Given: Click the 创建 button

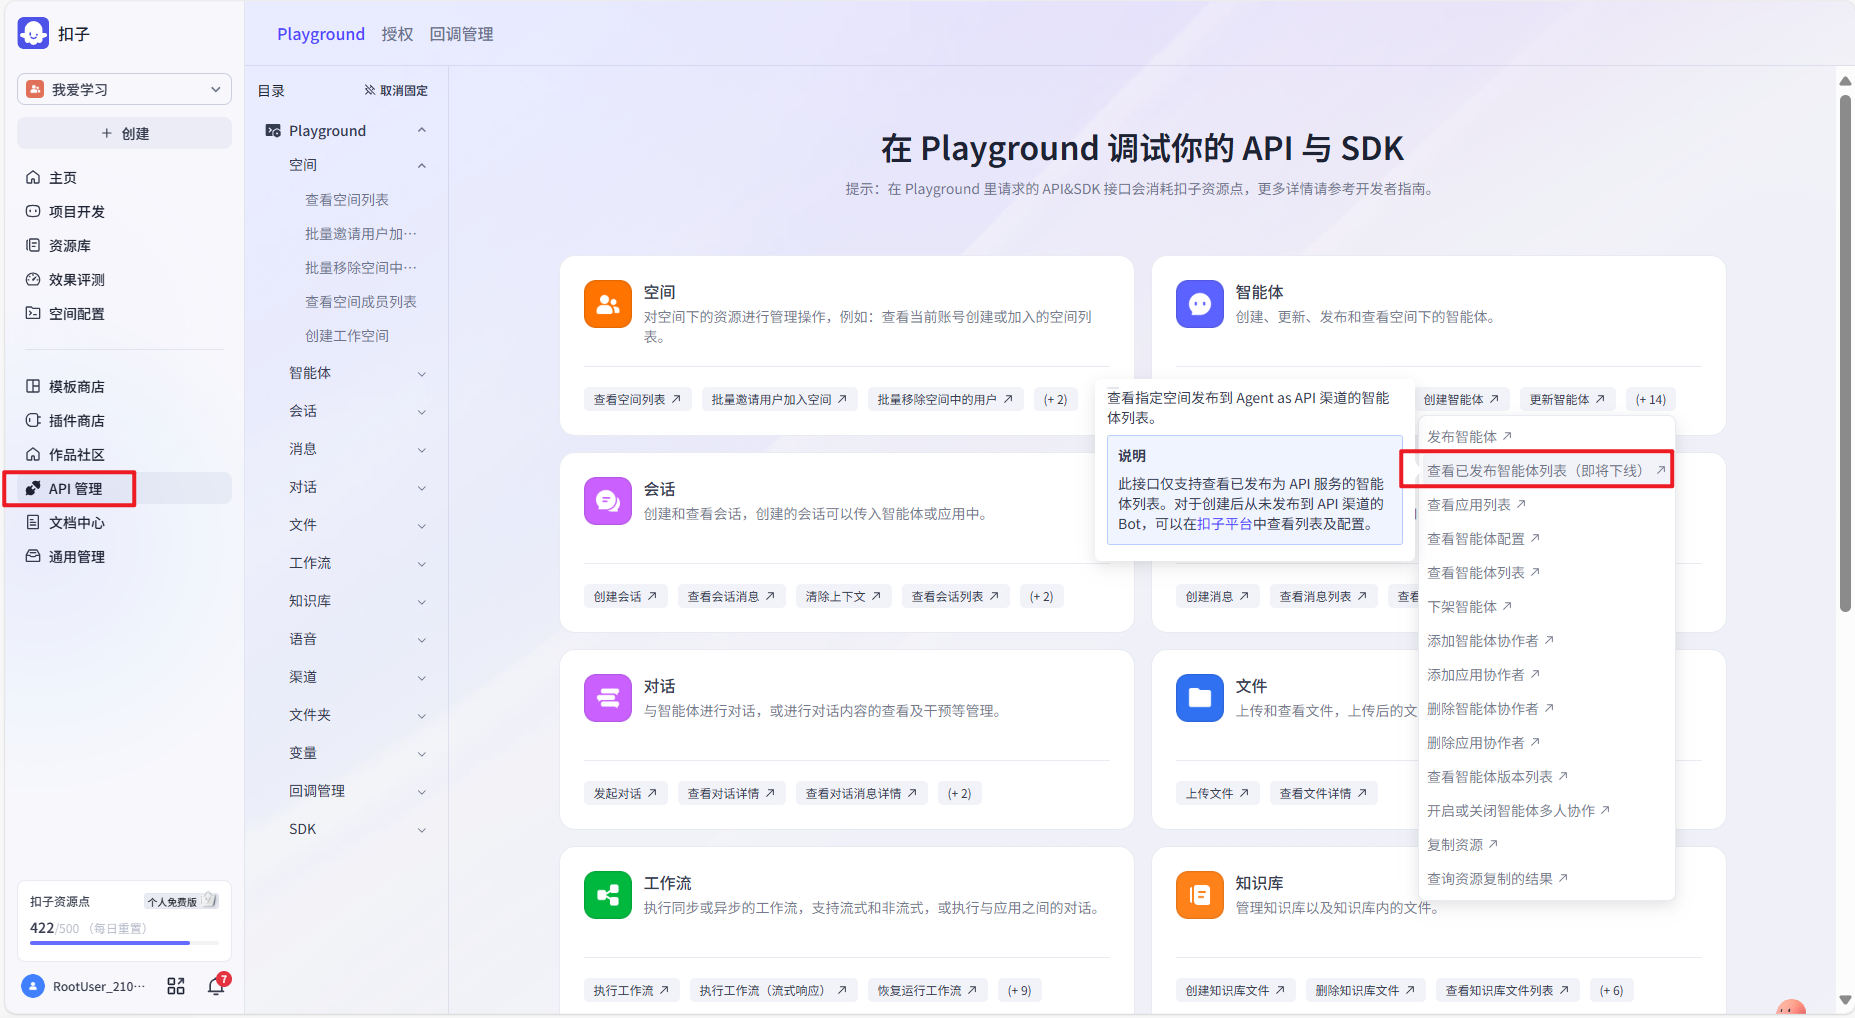Looking at the screenshot, I should (x=124, y=133).
